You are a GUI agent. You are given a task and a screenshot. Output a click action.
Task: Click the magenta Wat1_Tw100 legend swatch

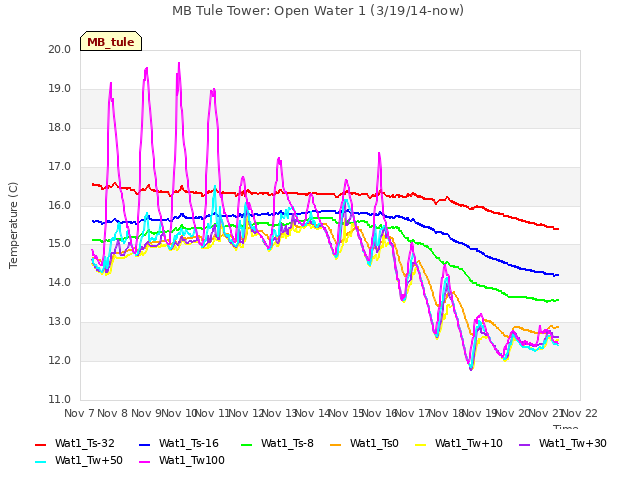click(144, 462)
